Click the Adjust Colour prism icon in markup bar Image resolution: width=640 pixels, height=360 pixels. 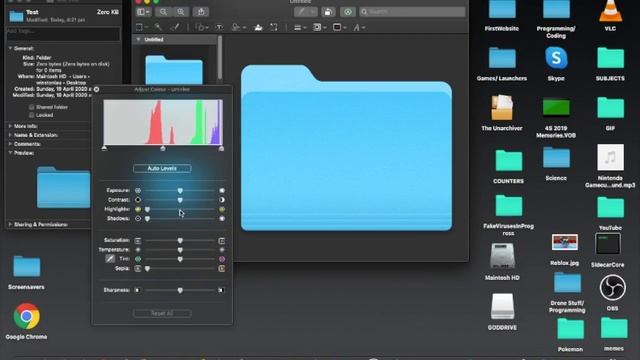258,27
